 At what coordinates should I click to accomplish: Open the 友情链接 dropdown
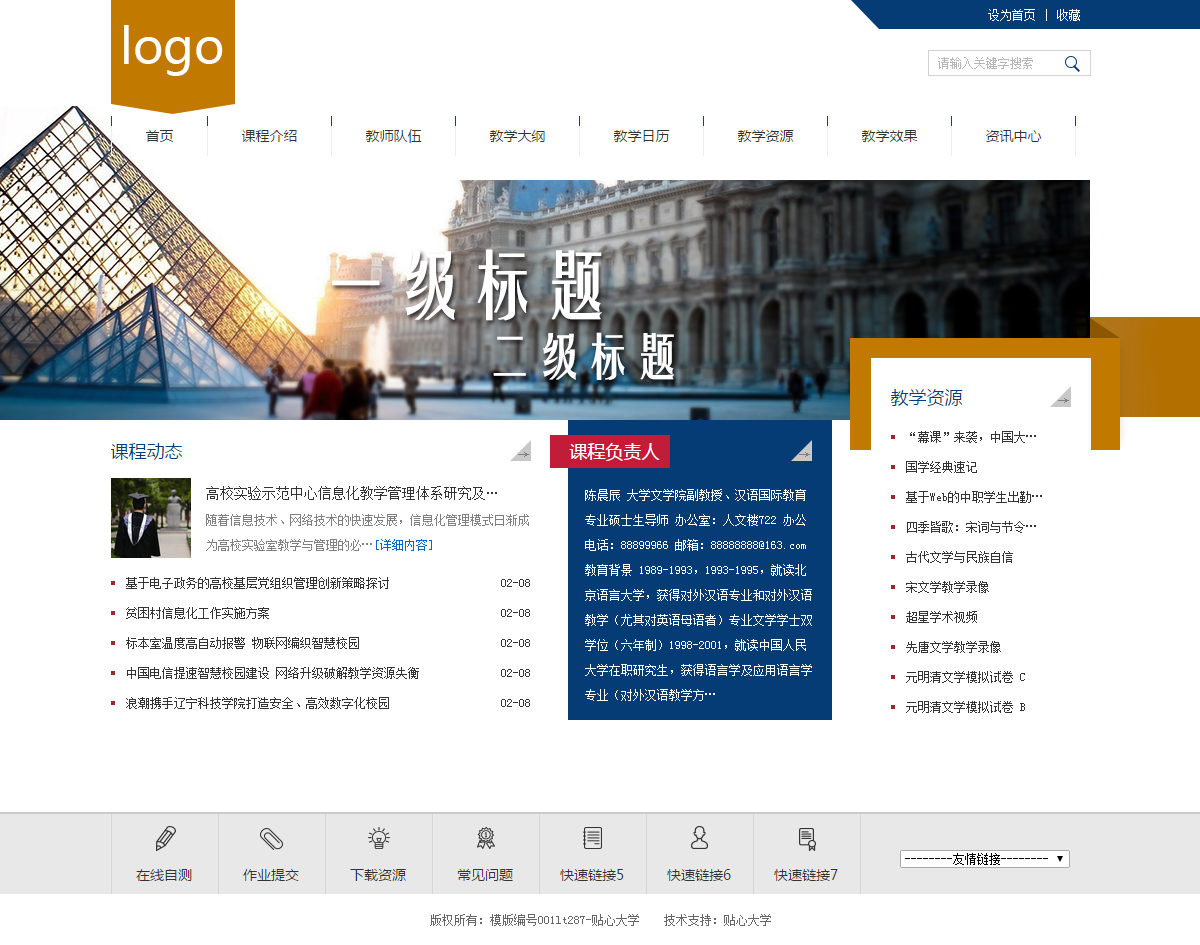point(984,859)
